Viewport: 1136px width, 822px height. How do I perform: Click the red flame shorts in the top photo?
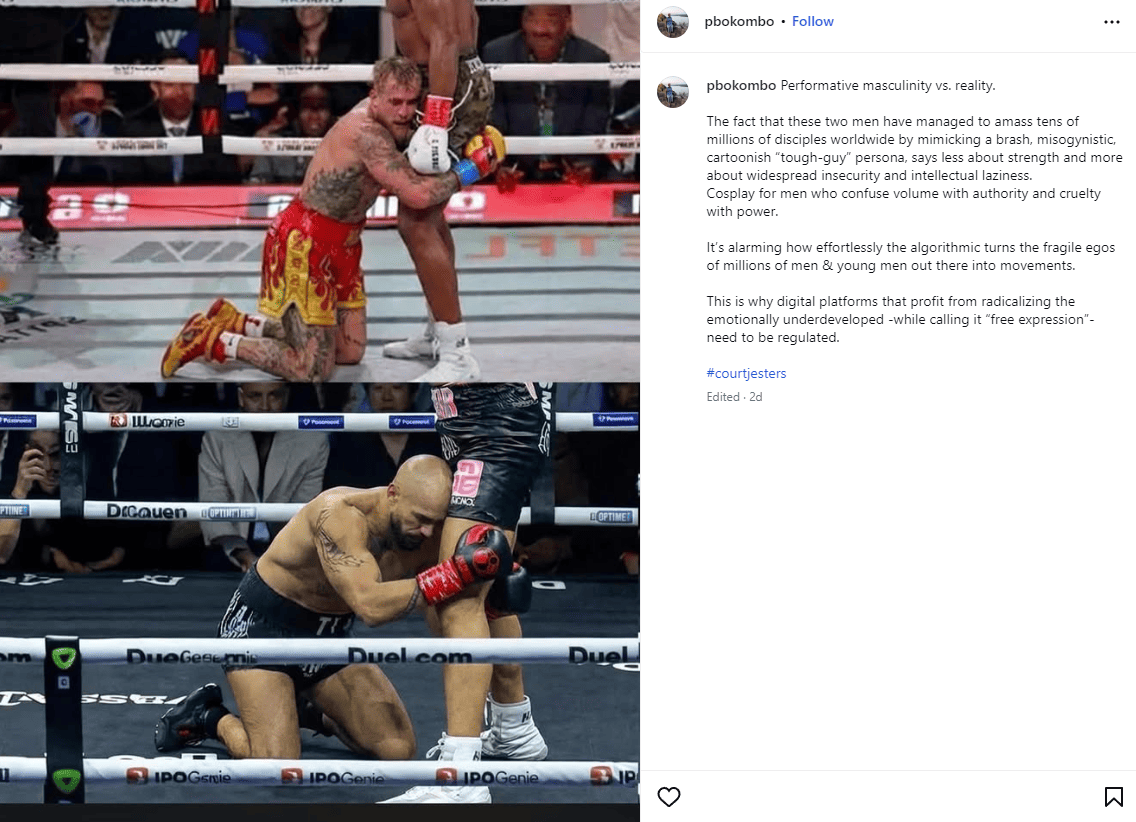click(313, 263)
